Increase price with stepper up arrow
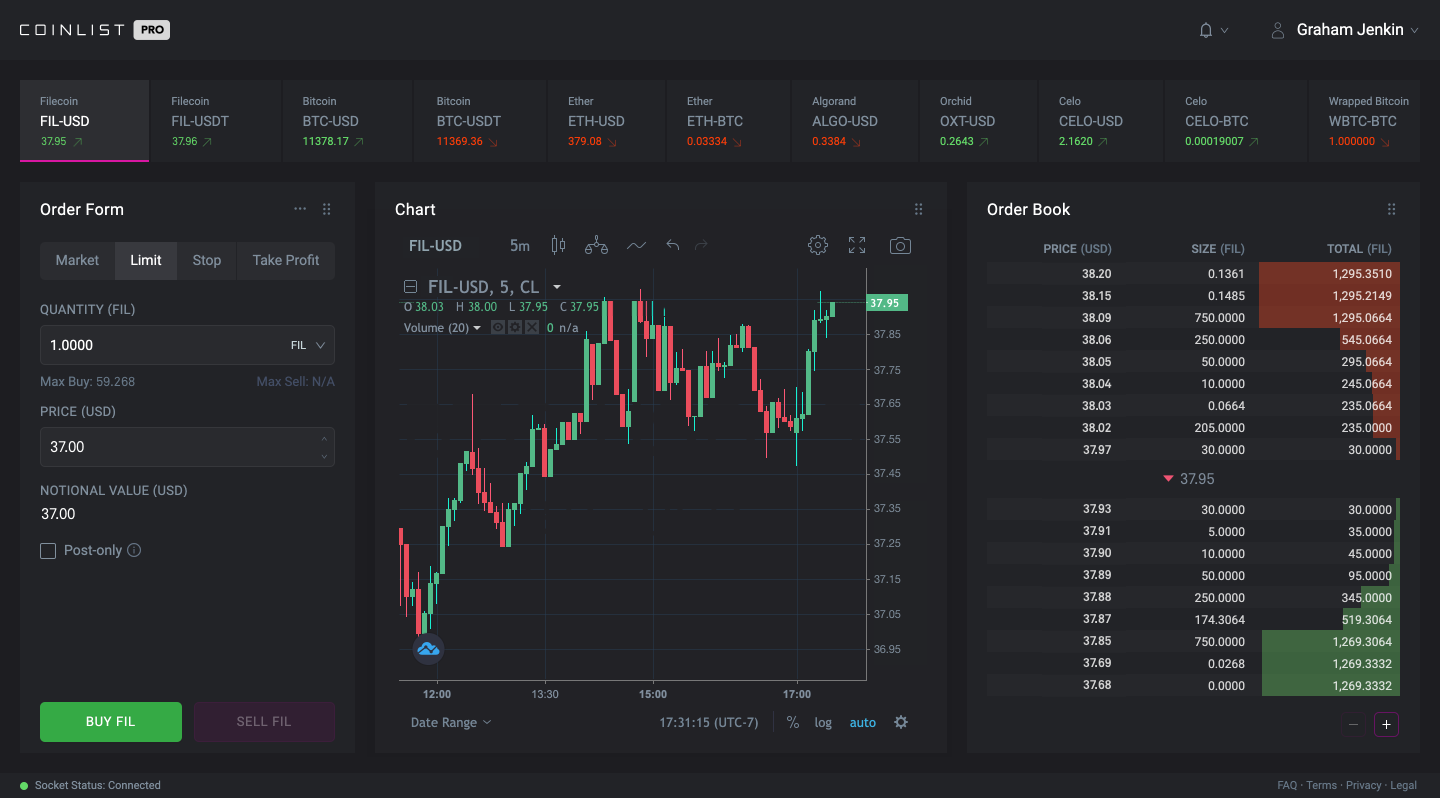Image resolution: width=1440 pixels, height=798 pixels. (x=324, y=438)
